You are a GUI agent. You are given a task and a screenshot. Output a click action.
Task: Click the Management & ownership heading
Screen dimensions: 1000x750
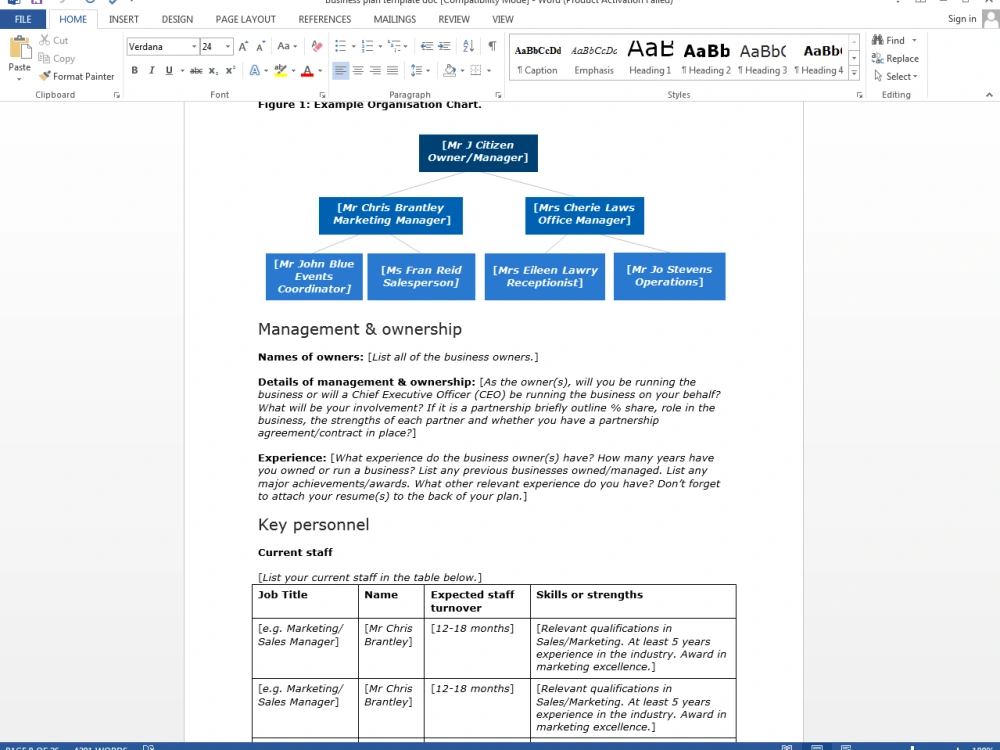(x=360, y=329)
